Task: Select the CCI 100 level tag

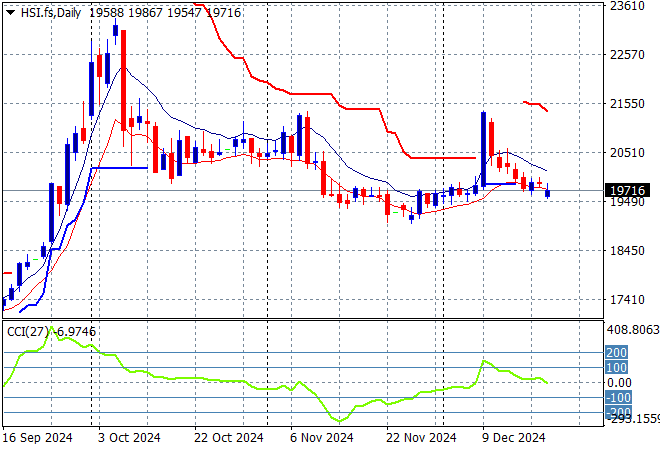Action: click(x=617, y=367)
